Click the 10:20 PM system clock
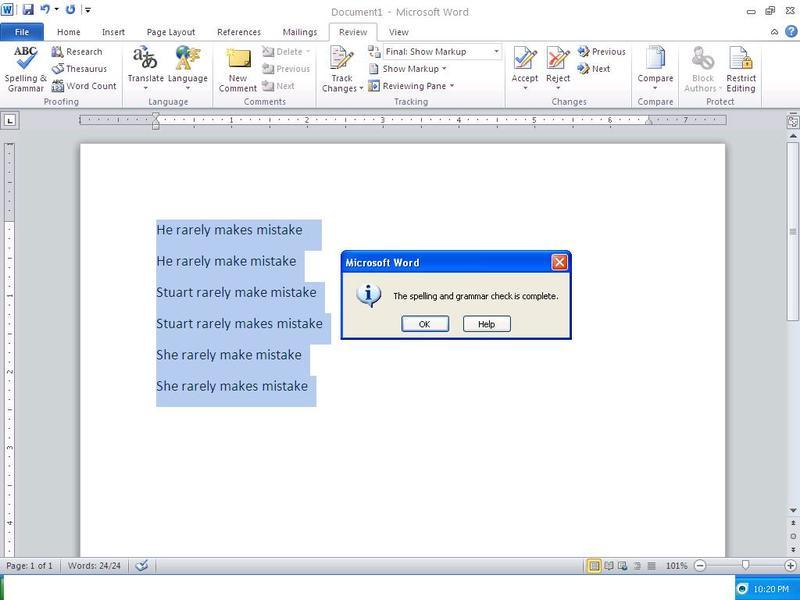Viewport: 800px width, 600px height. click(770, 589)
